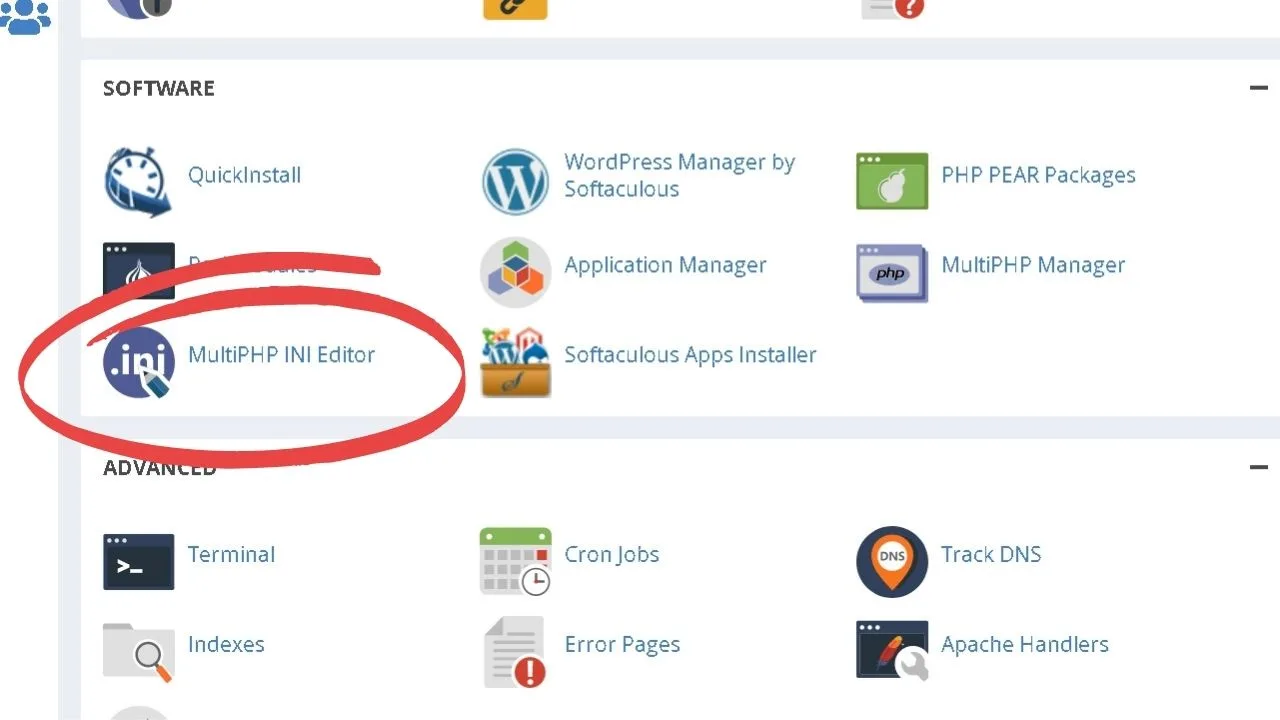
Task: Open the Cron Jobs link
Action: [612, 554]
